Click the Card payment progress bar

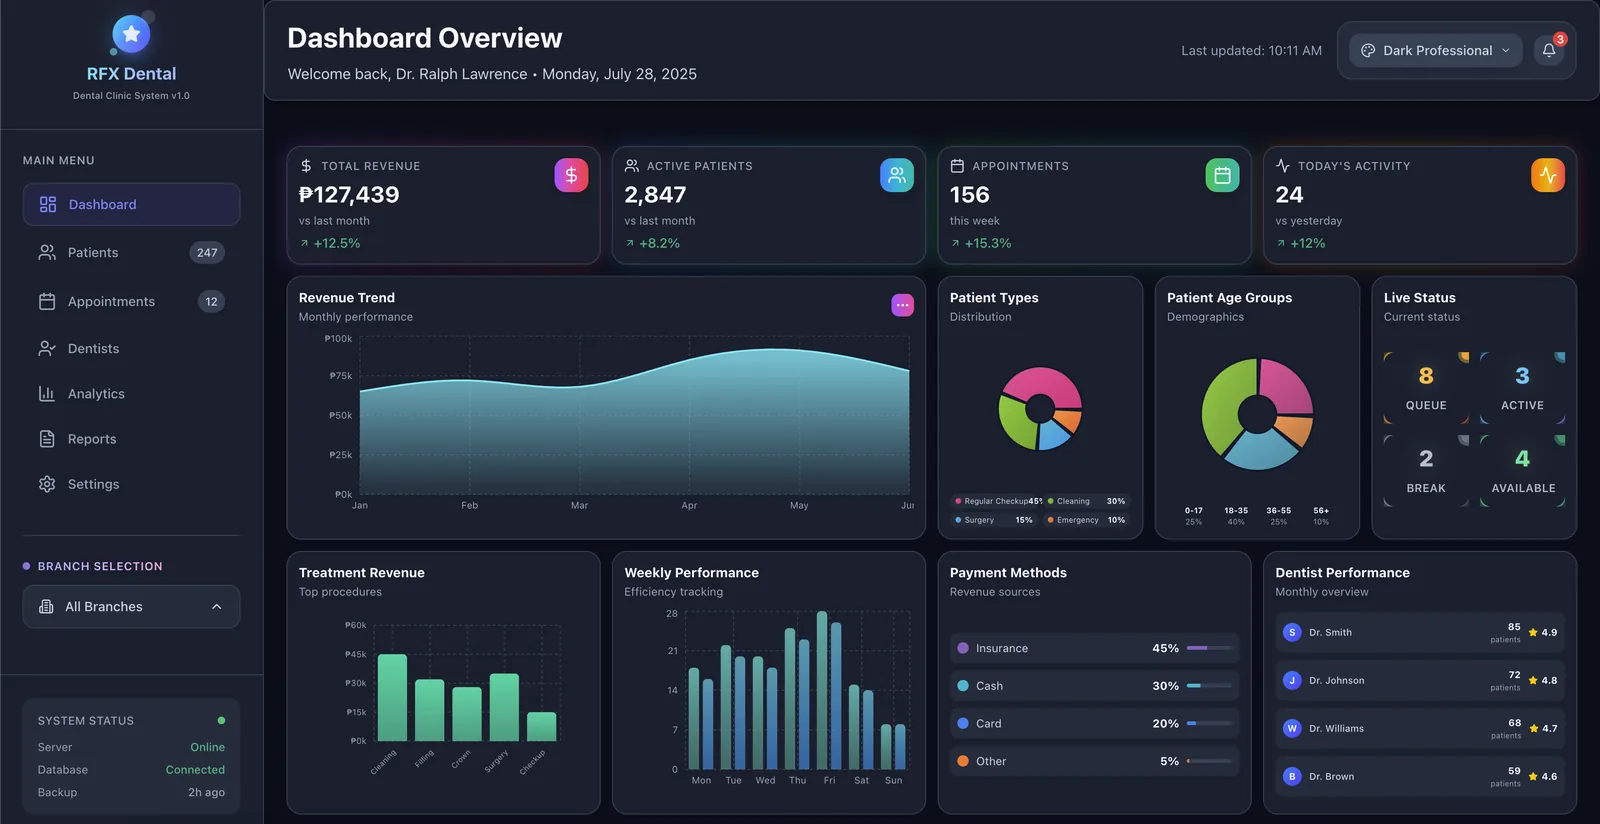click(1209, 724)
